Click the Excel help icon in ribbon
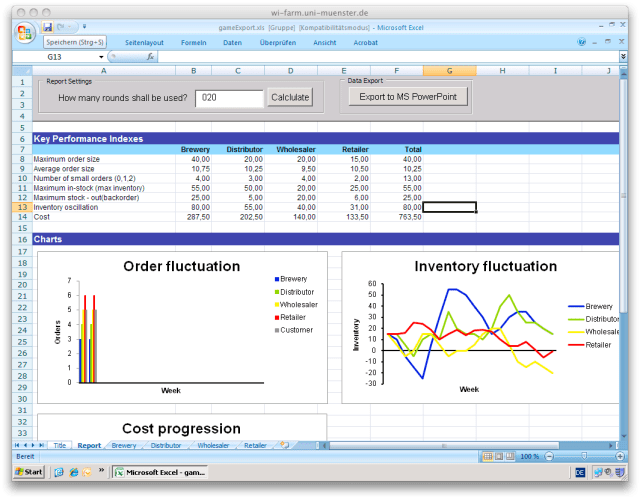640x499 pixels. [x=582, y=42]
